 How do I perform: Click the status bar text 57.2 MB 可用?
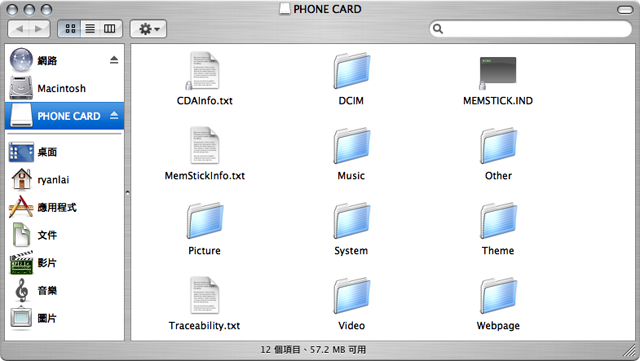coord(338,350)
